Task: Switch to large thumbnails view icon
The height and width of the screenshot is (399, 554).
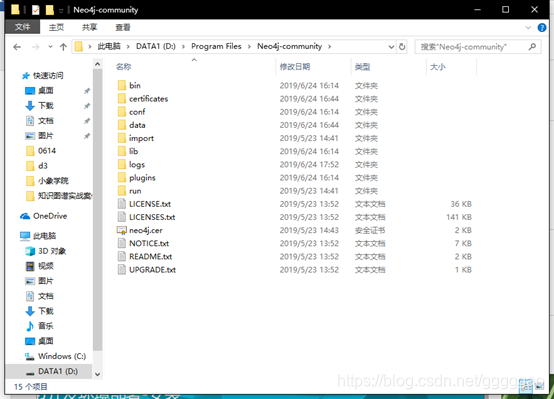Action: tap(540, 387)
